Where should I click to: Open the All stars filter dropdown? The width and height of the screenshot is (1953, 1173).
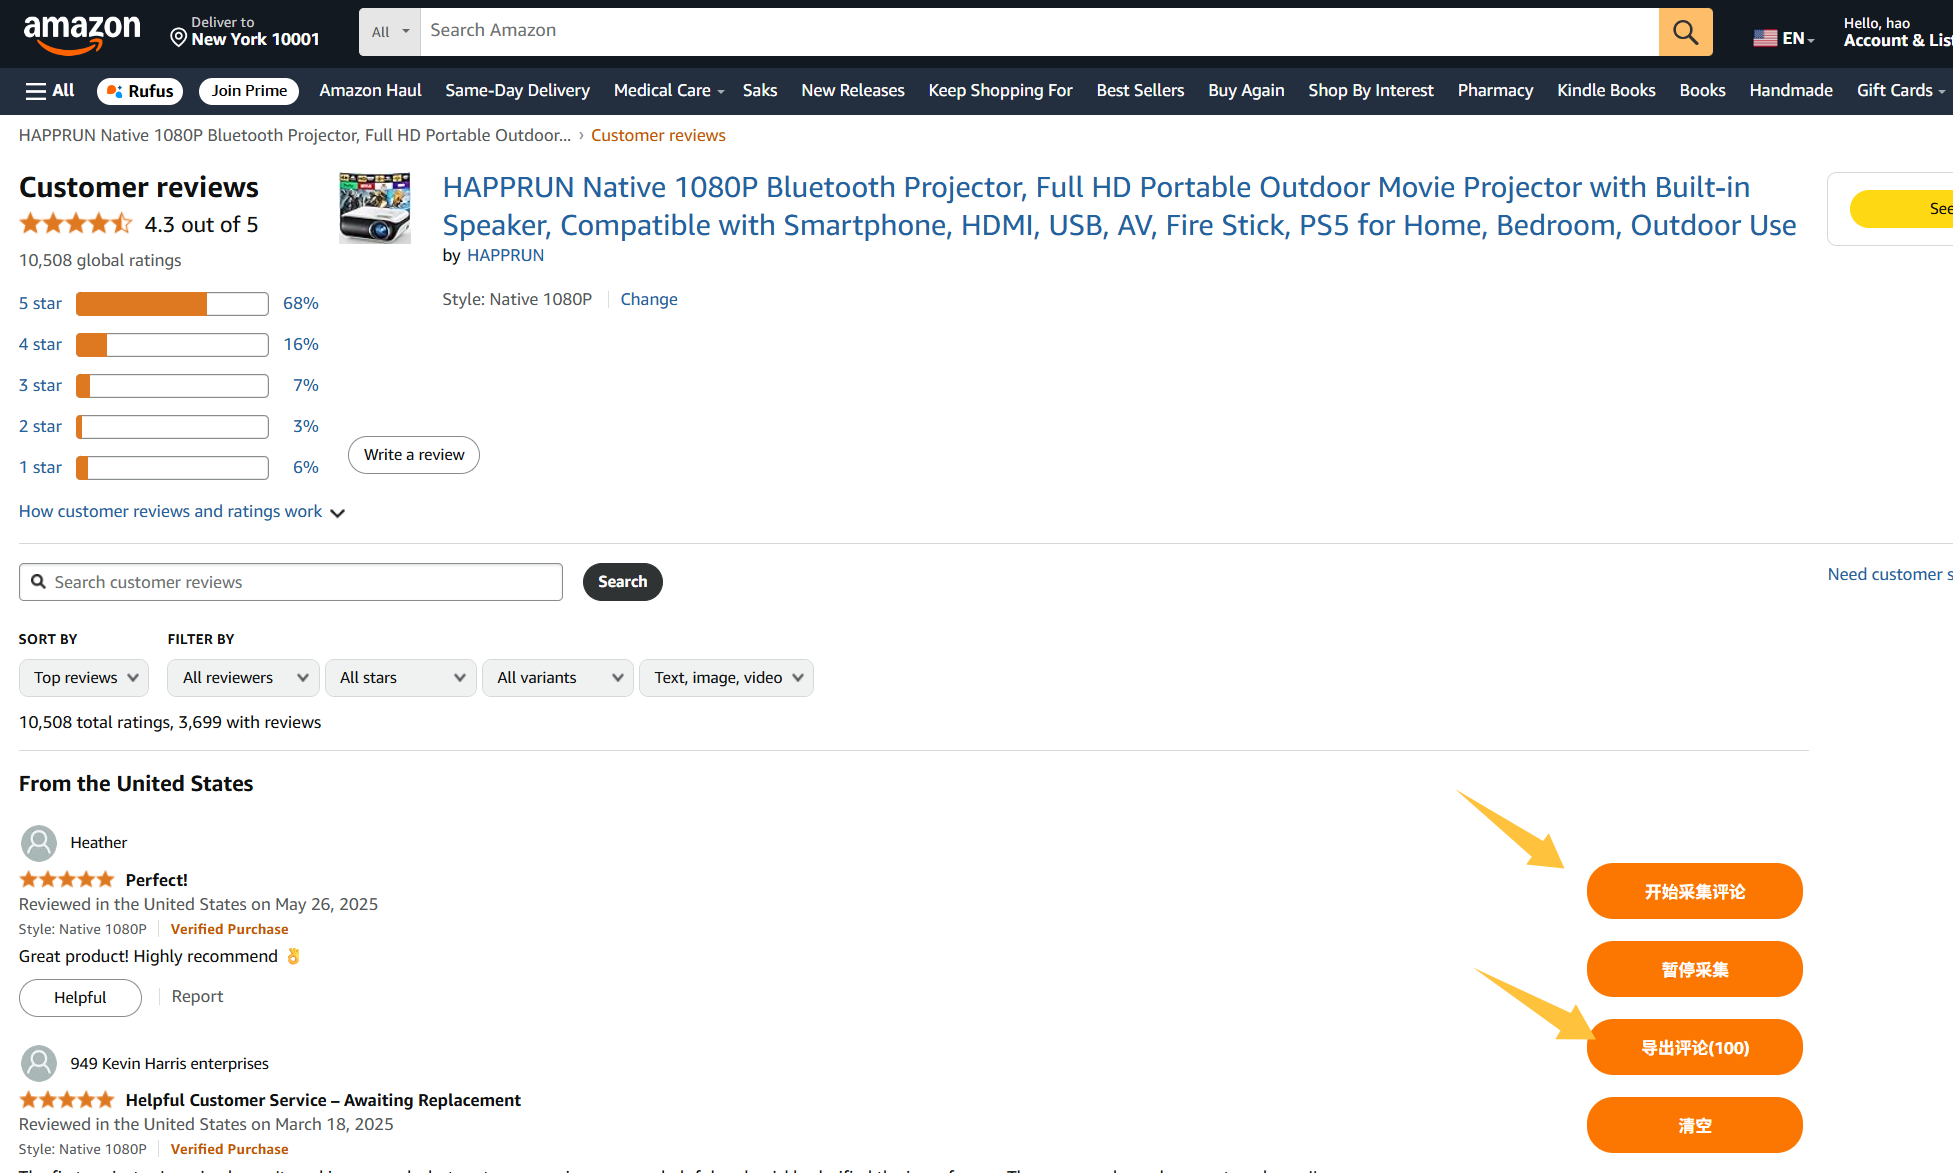tap(401, 678)
